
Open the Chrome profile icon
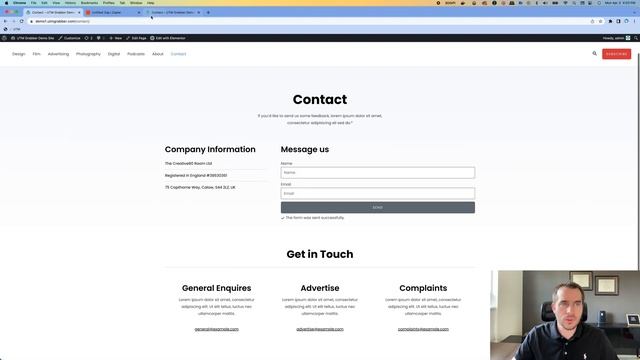pyautogui.click(x=627, y=21)
